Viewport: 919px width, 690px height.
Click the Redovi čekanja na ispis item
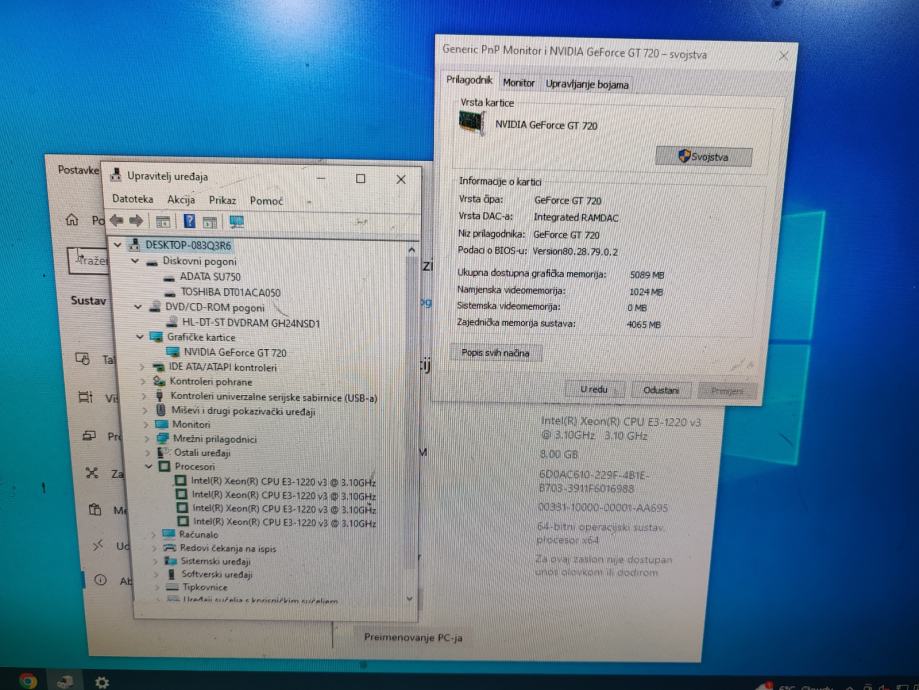pyautogui.click(x=228, y=548)
